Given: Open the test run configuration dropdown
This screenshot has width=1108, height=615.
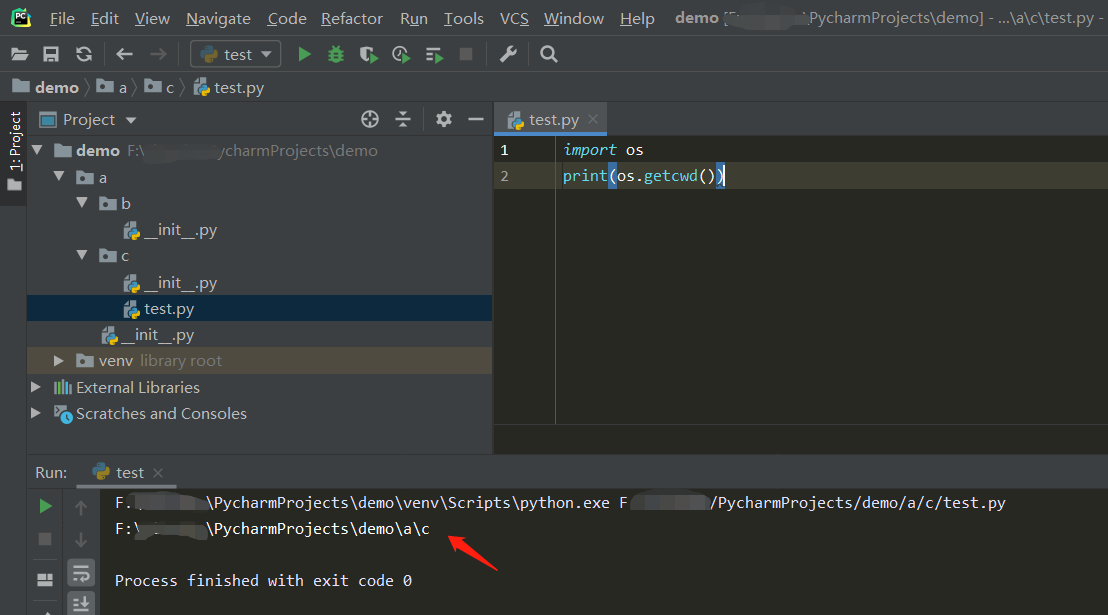Looking at the screenshot, I should pyautogui.click(x=235, y=54).
